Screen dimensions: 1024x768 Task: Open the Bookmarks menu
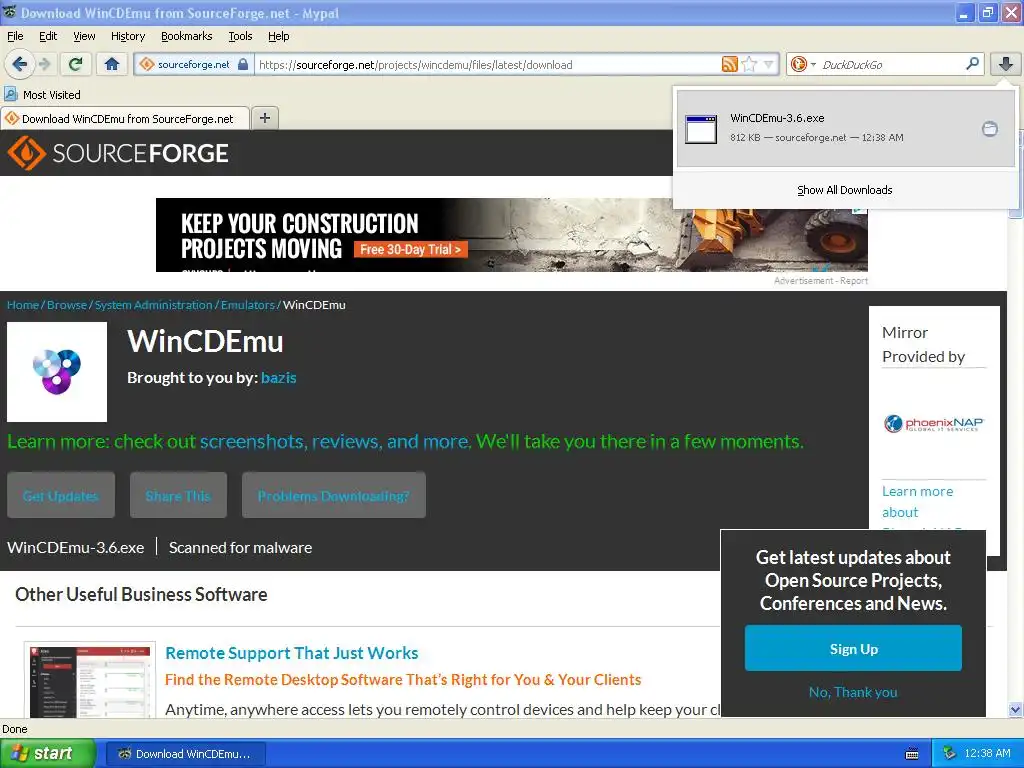186,36
